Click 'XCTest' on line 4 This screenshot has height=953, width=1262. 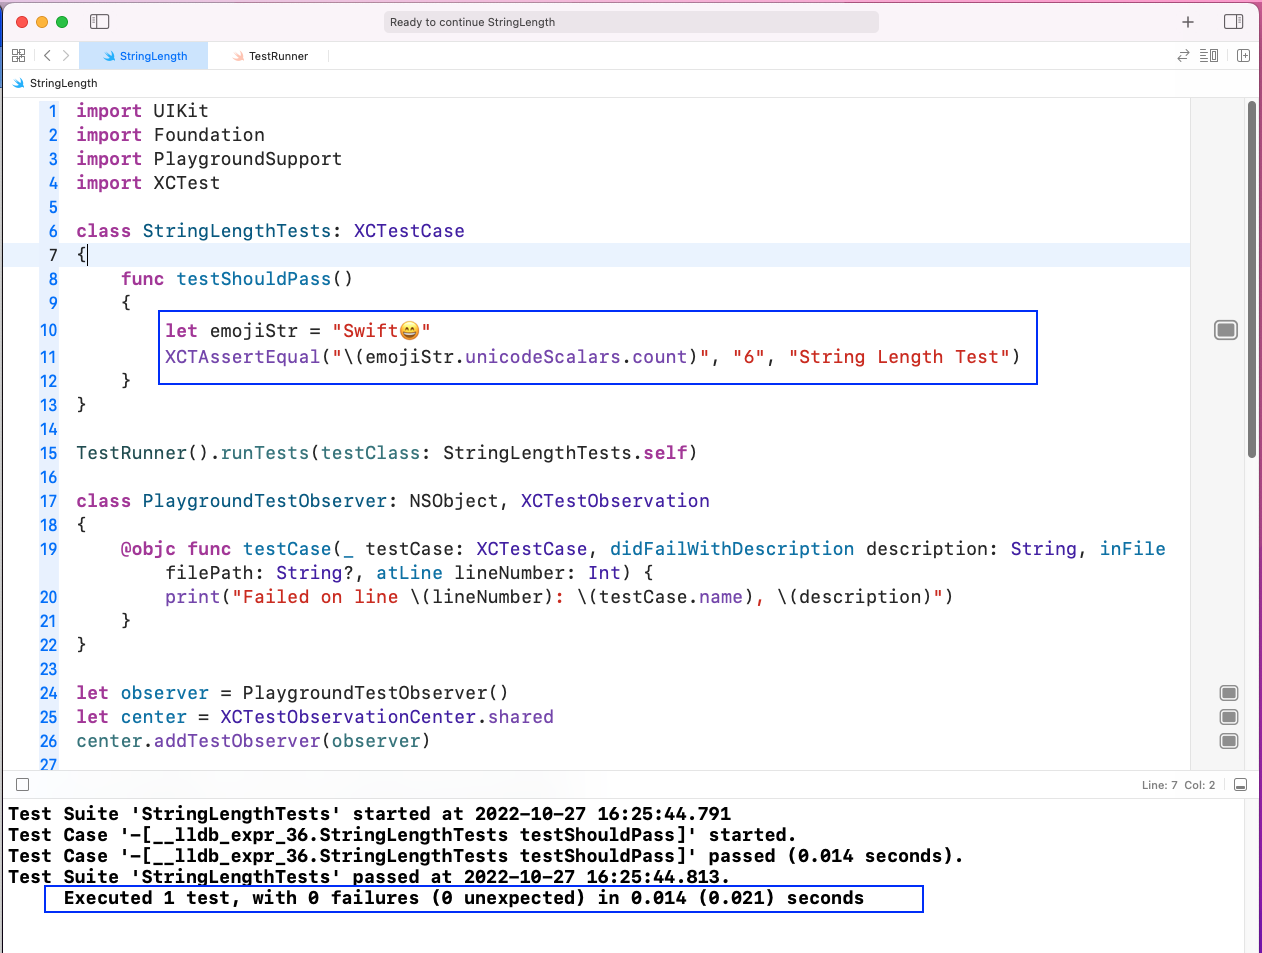coord(187,183)
